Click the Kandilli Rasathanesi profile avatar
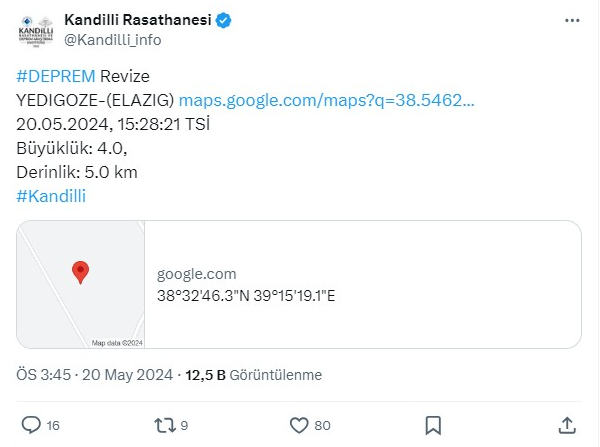Image resolution: width=600 pixels, height=447 pixels. pos(36,29)
